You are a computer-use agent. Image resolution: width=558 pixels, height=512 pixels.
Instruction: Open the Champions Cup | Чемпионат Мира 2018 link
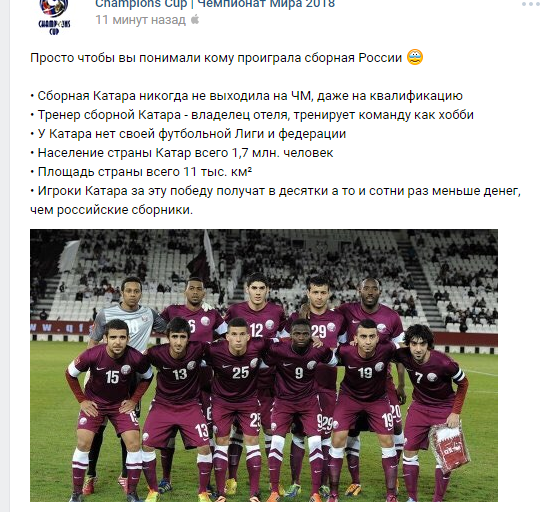pos(215,4)
